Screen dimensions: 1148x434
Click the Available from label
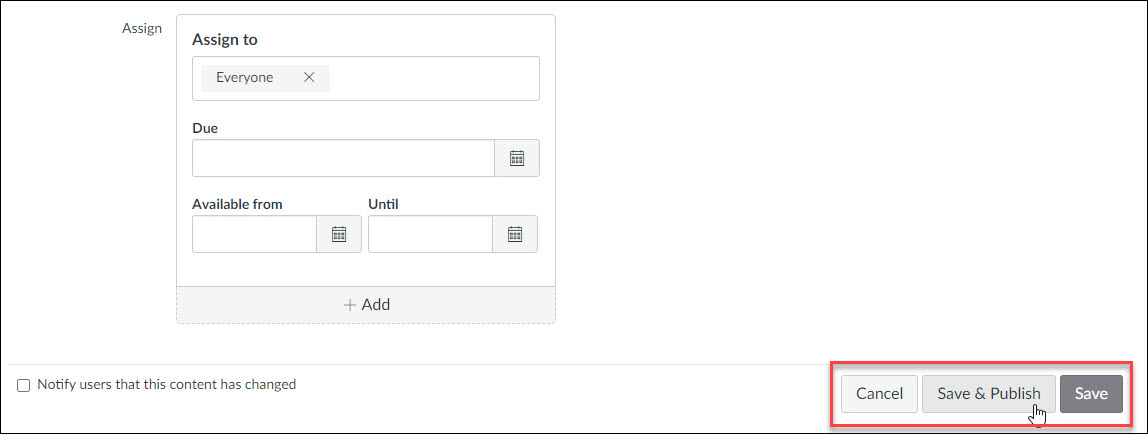pos(237,204)
